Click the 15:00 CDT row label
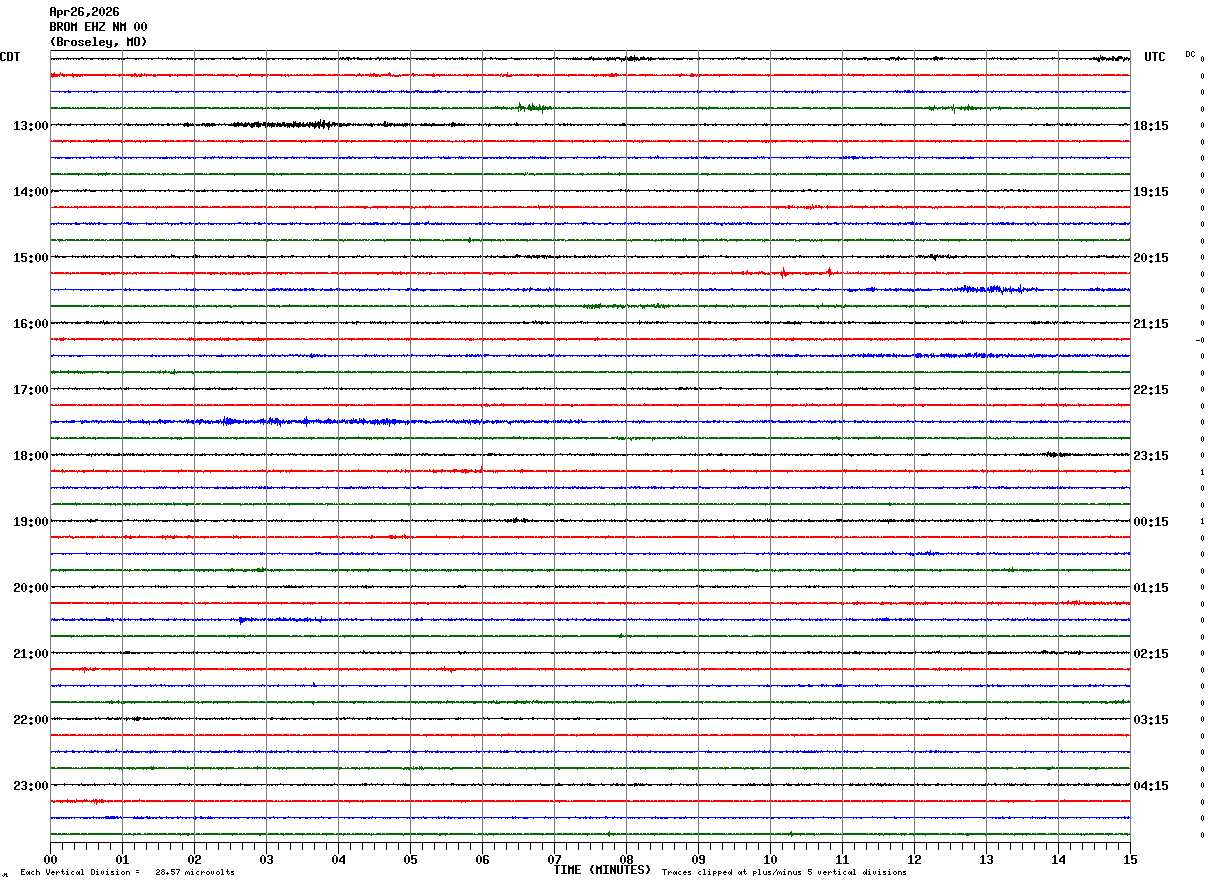The height and width of the screenshot is (886, 1210). [x=30, y=258]
